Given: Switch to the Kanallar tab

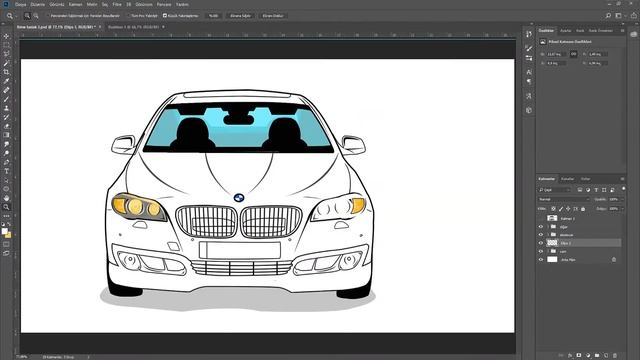Looking at the screenshot, I should (567, 179).
